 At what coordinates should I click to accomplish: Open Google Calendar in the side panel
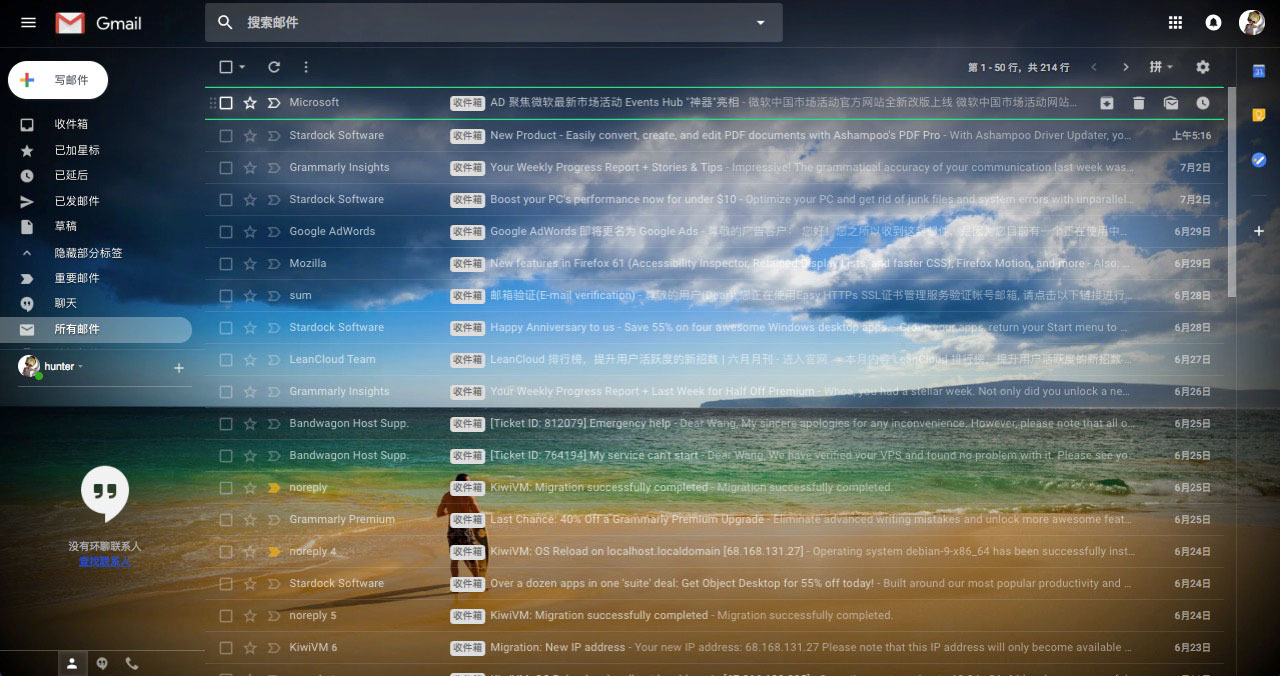click(x=1259, y=71)
